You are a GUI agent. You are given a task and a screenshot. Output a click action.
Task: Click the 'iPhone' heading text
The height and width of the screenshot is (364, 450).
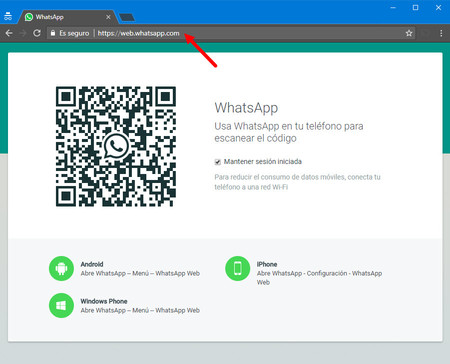pyautogui.click(x=267, y=264)
